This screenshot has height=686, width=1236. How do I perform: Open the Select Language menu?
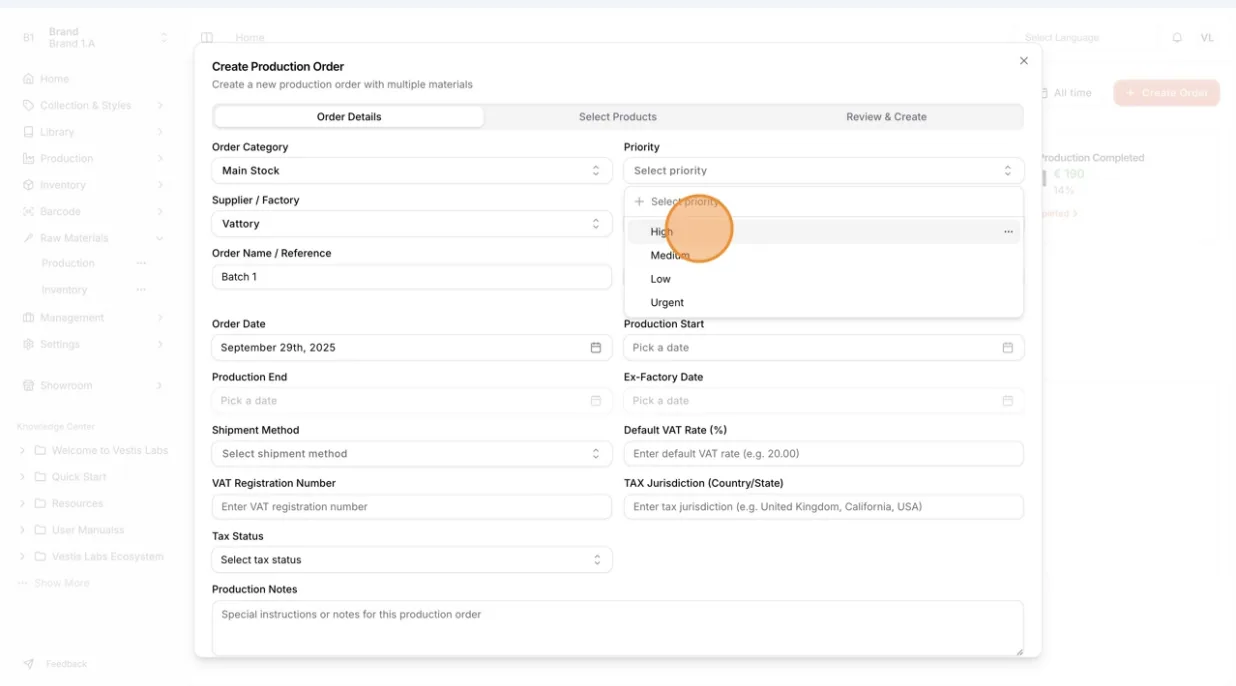pyautogui.click(x=1062, y=38)
